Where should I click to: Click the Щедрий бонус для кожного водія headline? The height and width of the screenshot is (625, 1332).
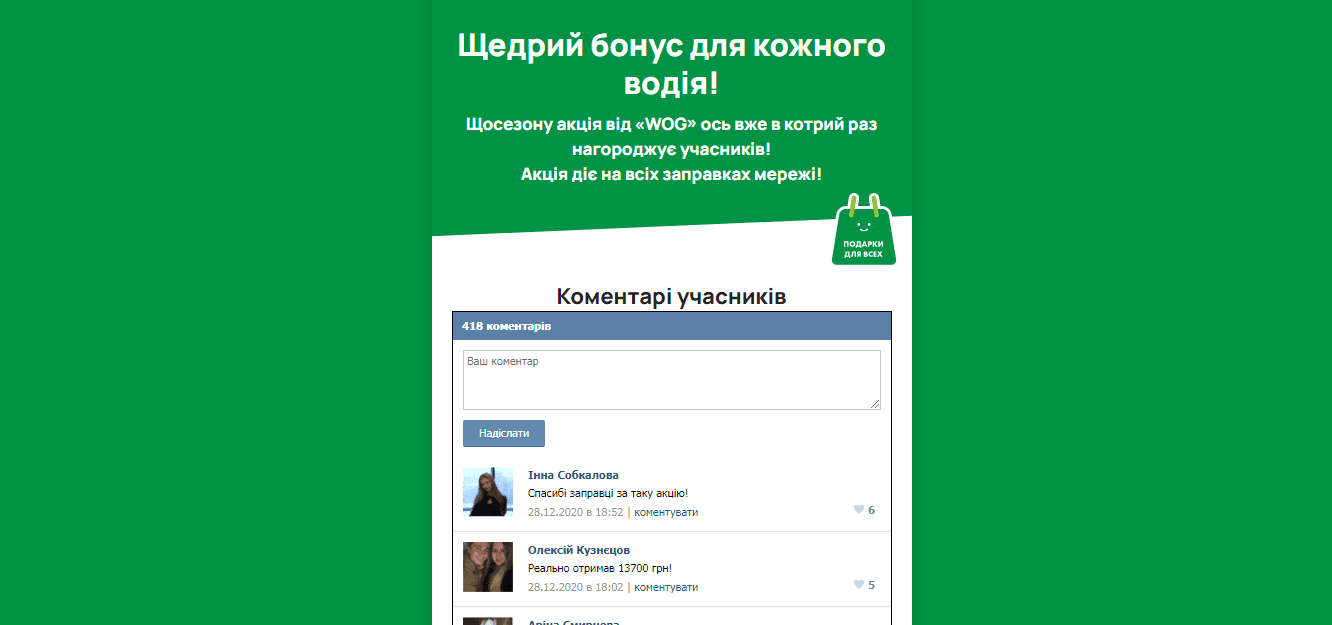pos(671,64)
